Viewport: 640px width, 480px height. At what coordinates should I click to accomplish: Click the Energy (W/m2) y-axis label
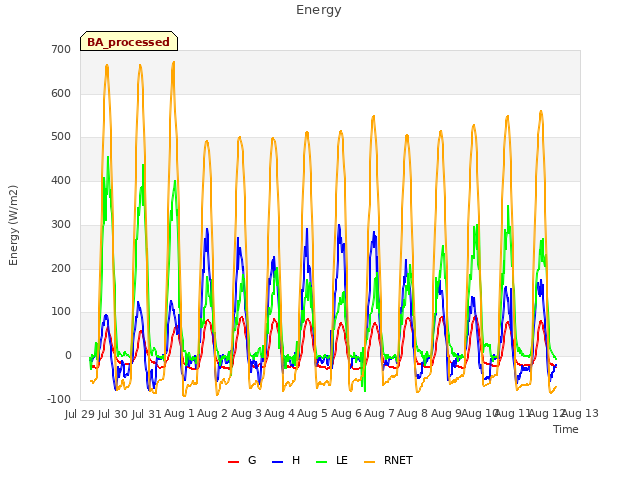pos(13,225)
